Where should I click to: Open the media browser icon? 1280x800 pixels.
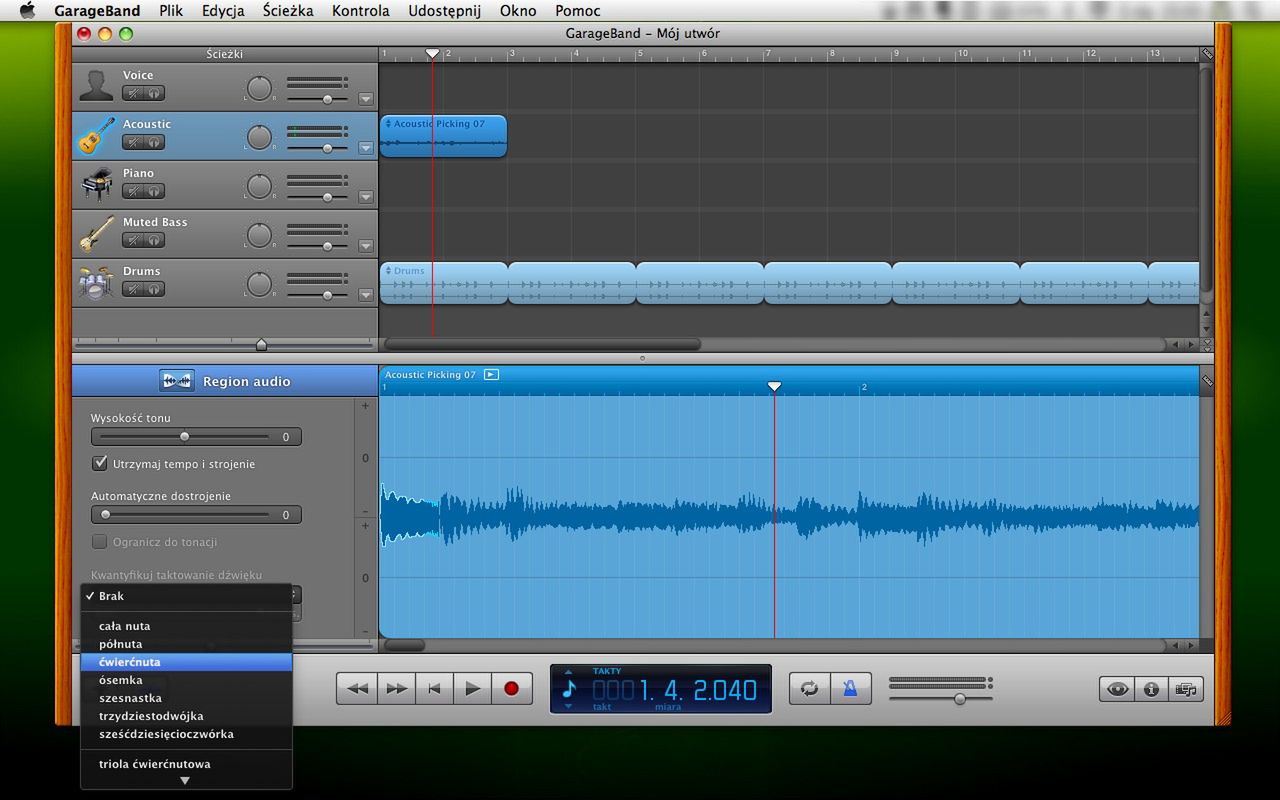(1185, 689)
